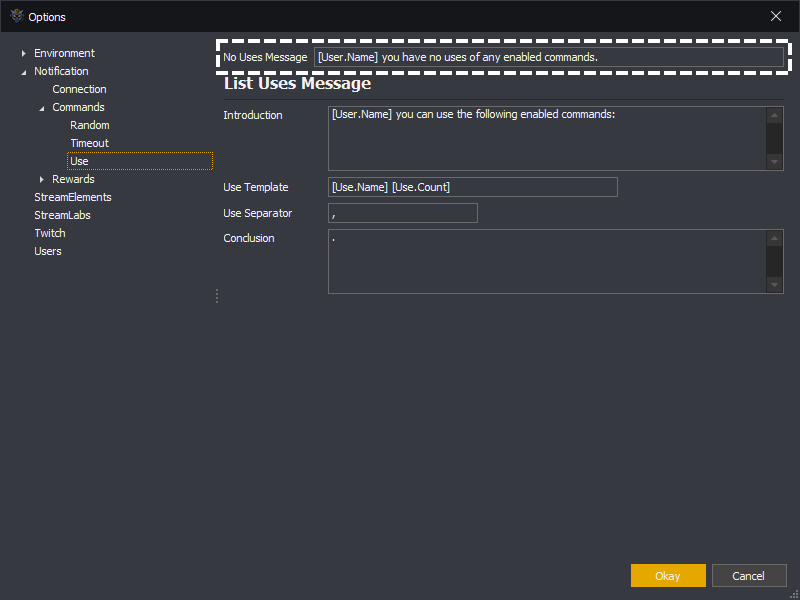
Task: Click the Use Separator input field
Action: pyautogui.click(x=403, y=213)
